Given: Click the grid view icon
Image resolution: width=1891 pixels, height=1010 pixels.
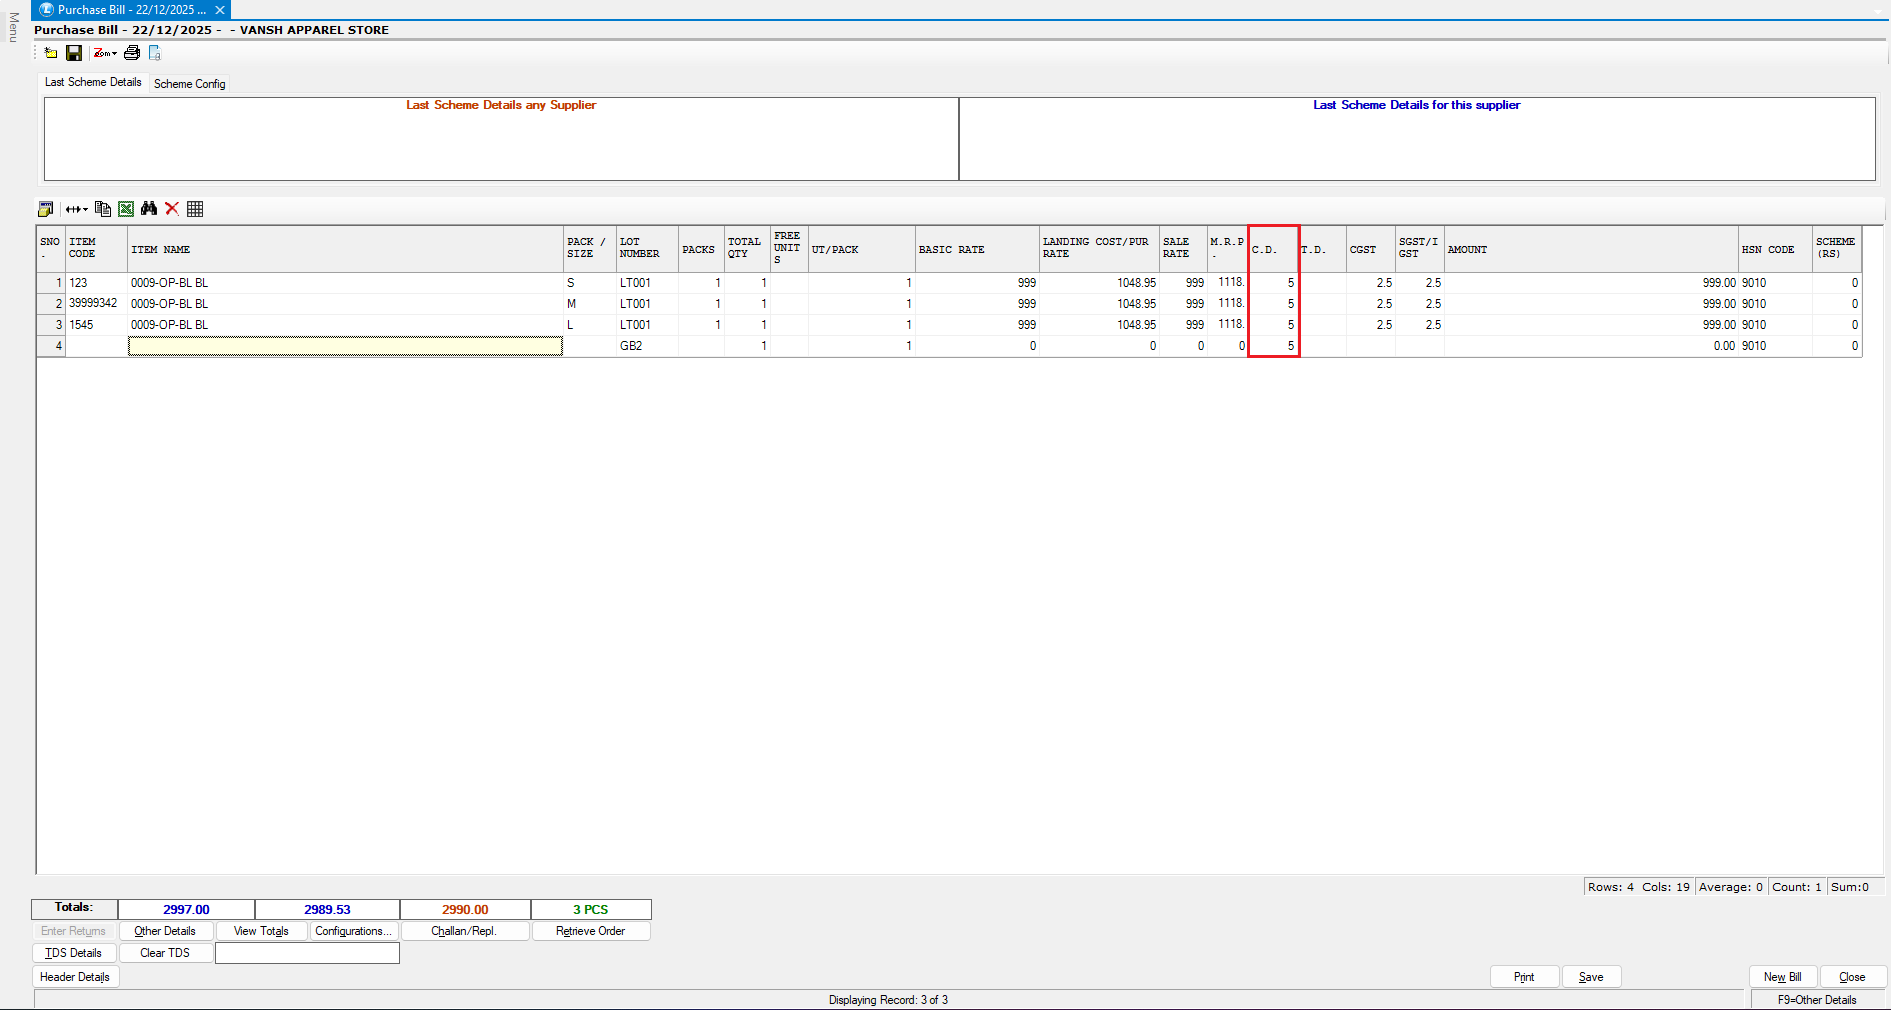Looking at the screenshot, I should click(195, 209).
